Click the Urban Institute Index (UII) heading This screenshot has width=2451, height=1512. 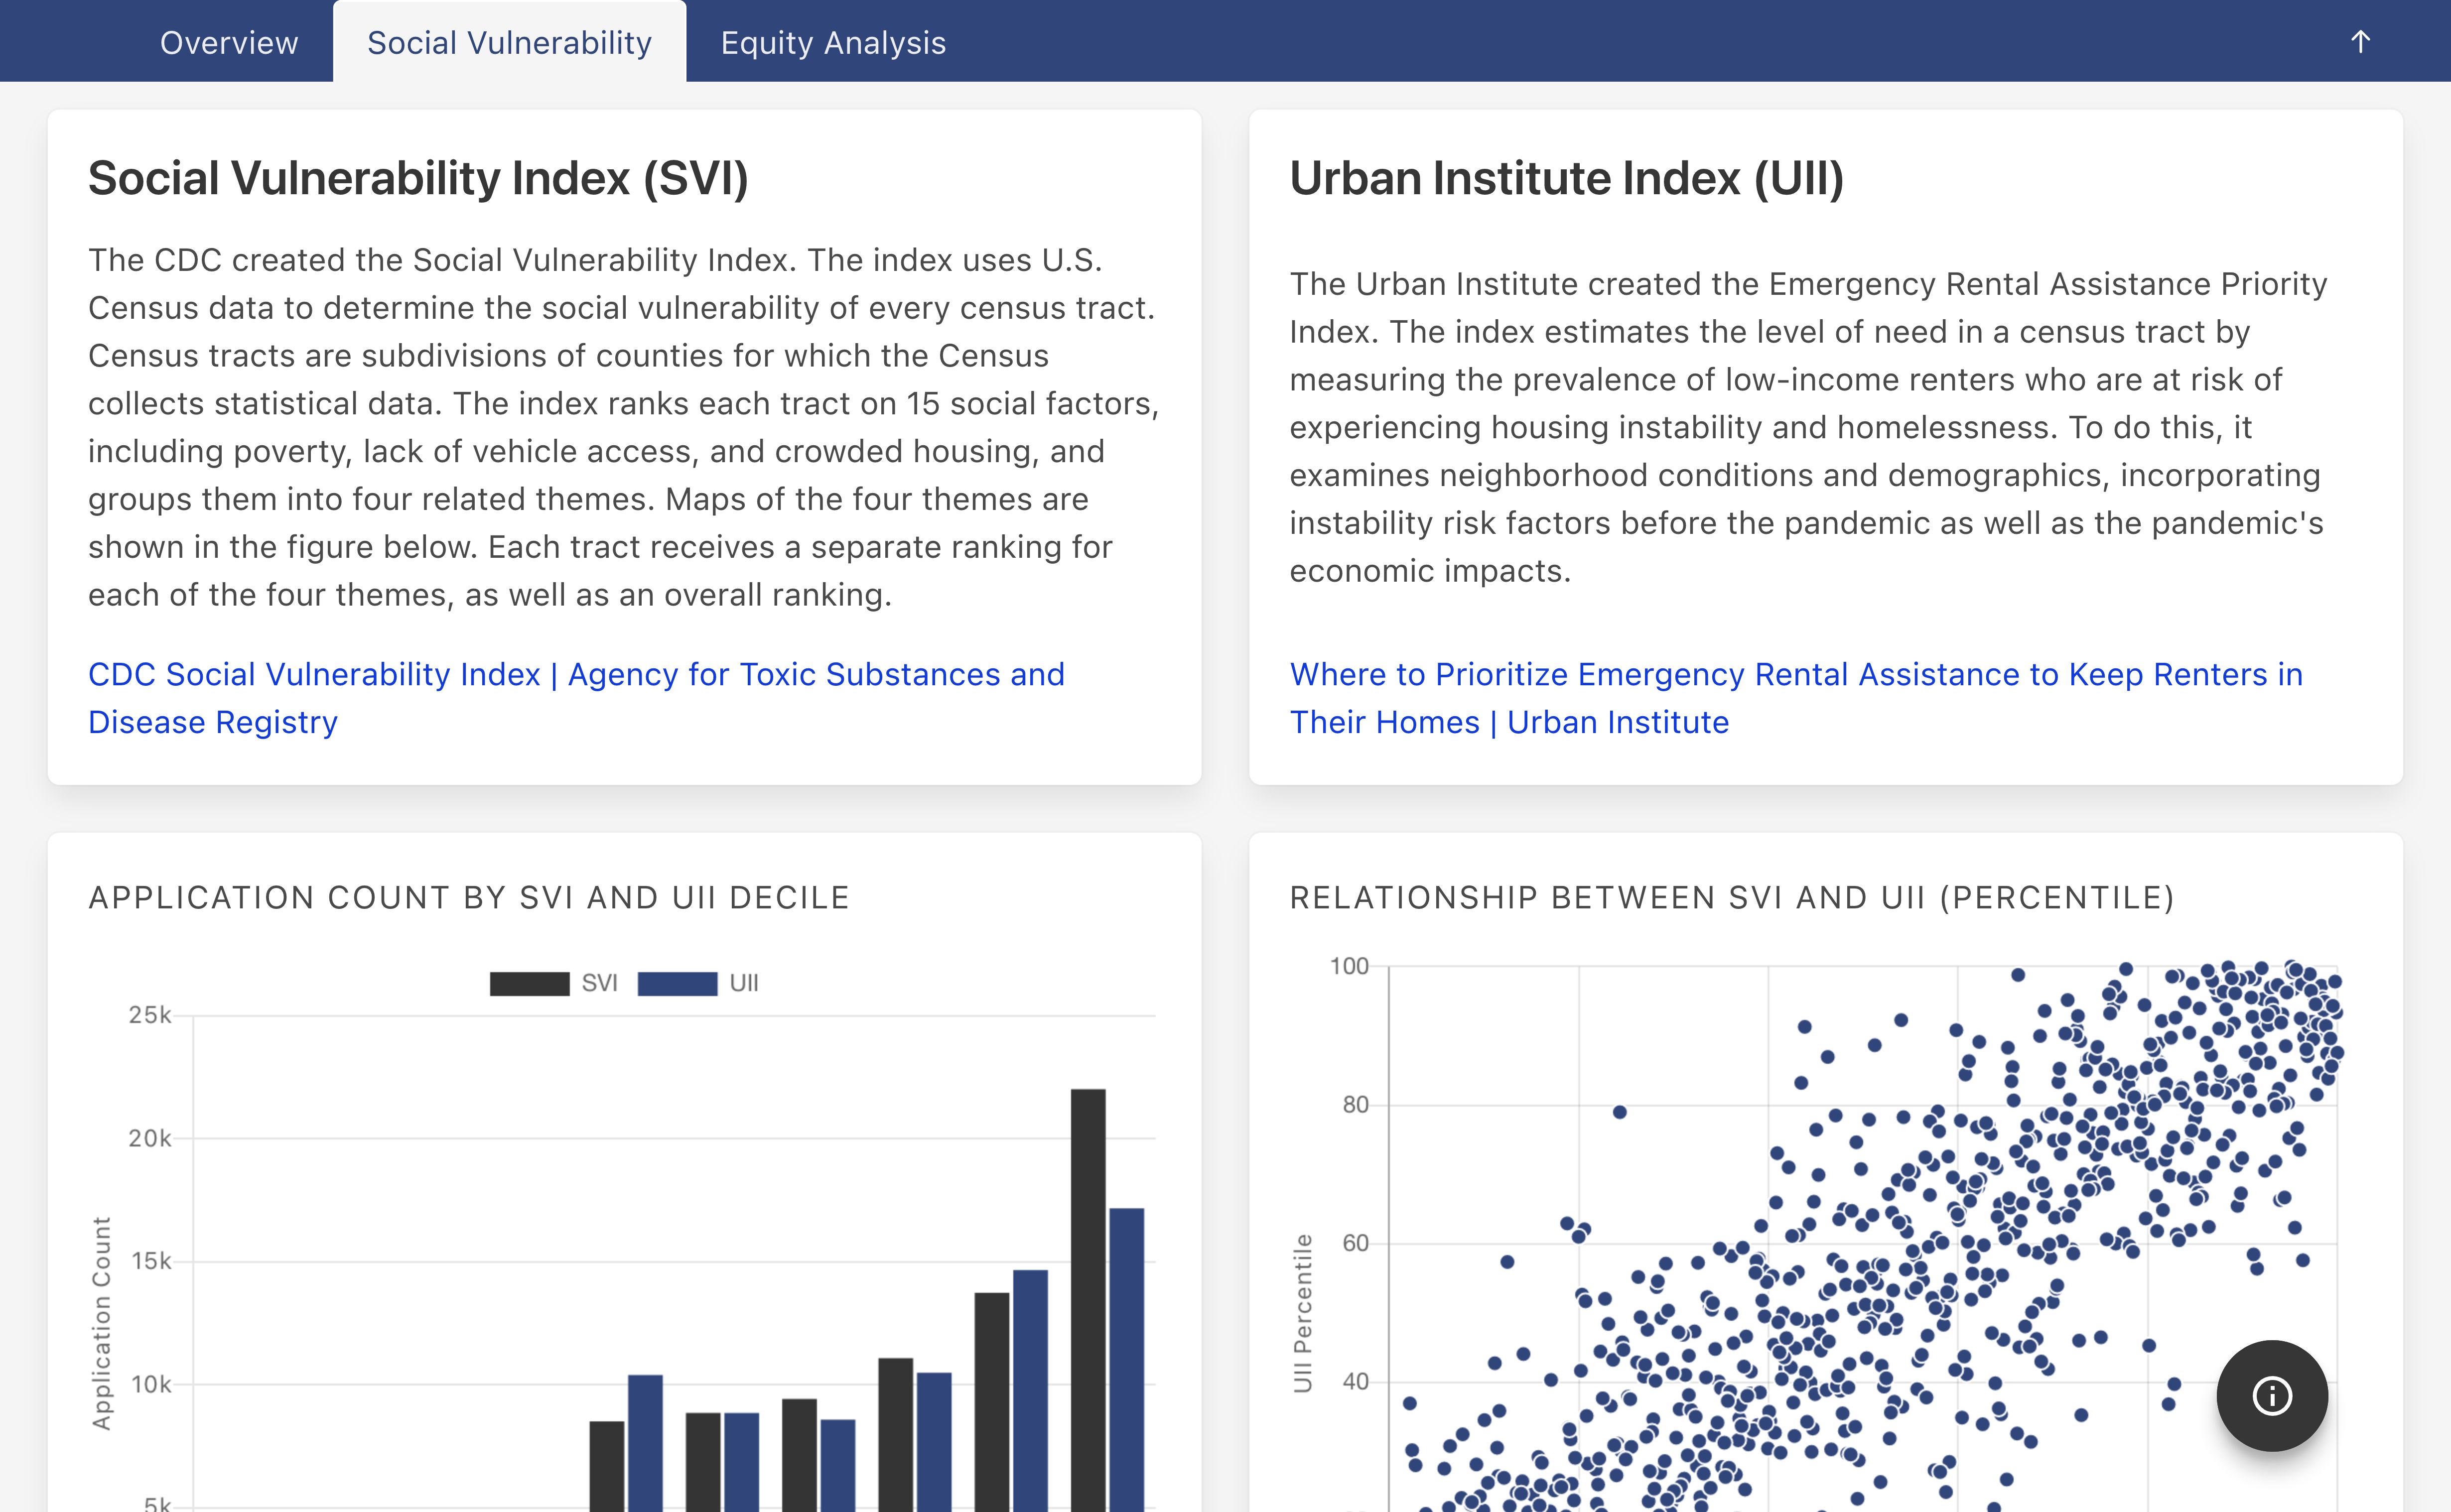click(1566, 178)
